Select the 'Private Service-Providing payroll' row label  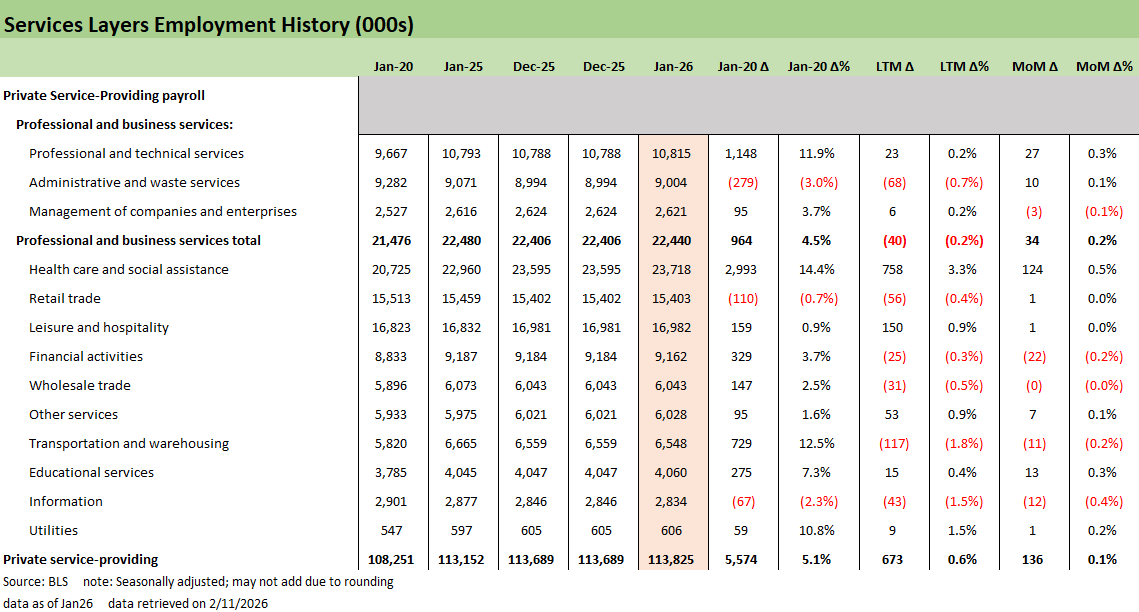pyautogui.click(x=104, y=95)
